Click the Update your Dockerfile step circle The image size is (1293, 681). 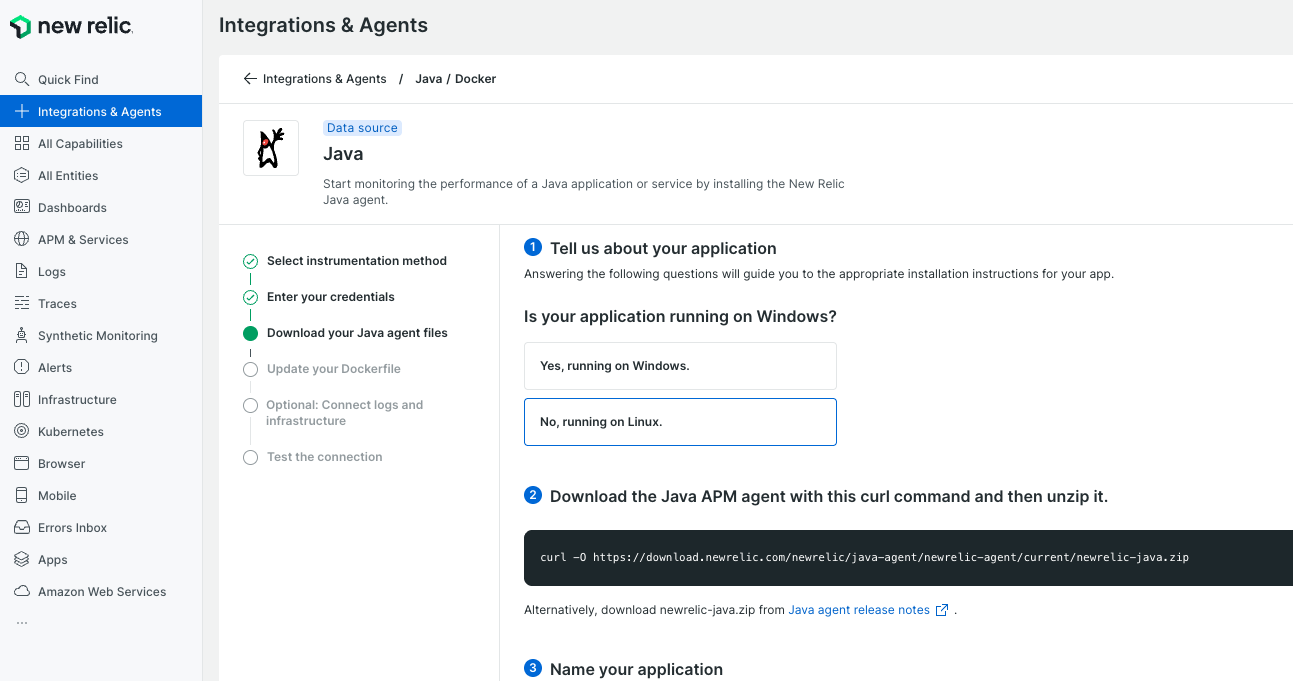point(250,369)
